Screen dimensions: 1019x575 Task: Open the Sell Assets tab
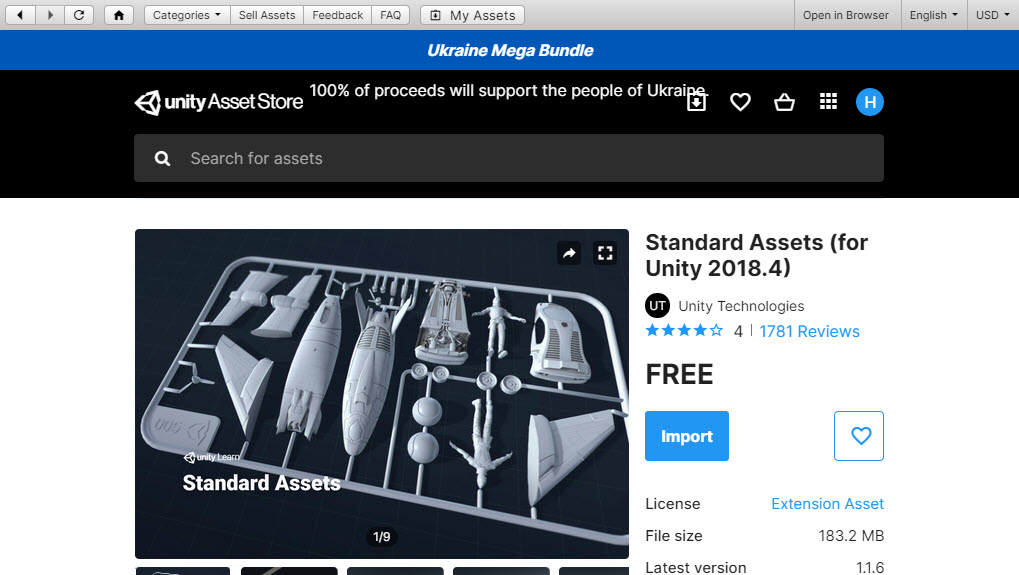click(x=267, y=15)
